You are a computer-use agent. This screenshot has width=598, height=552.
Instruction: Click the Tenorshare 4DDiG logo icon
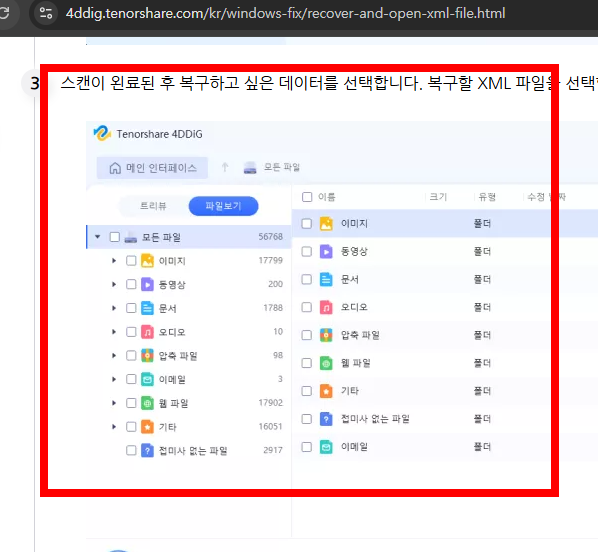[102, 134]
